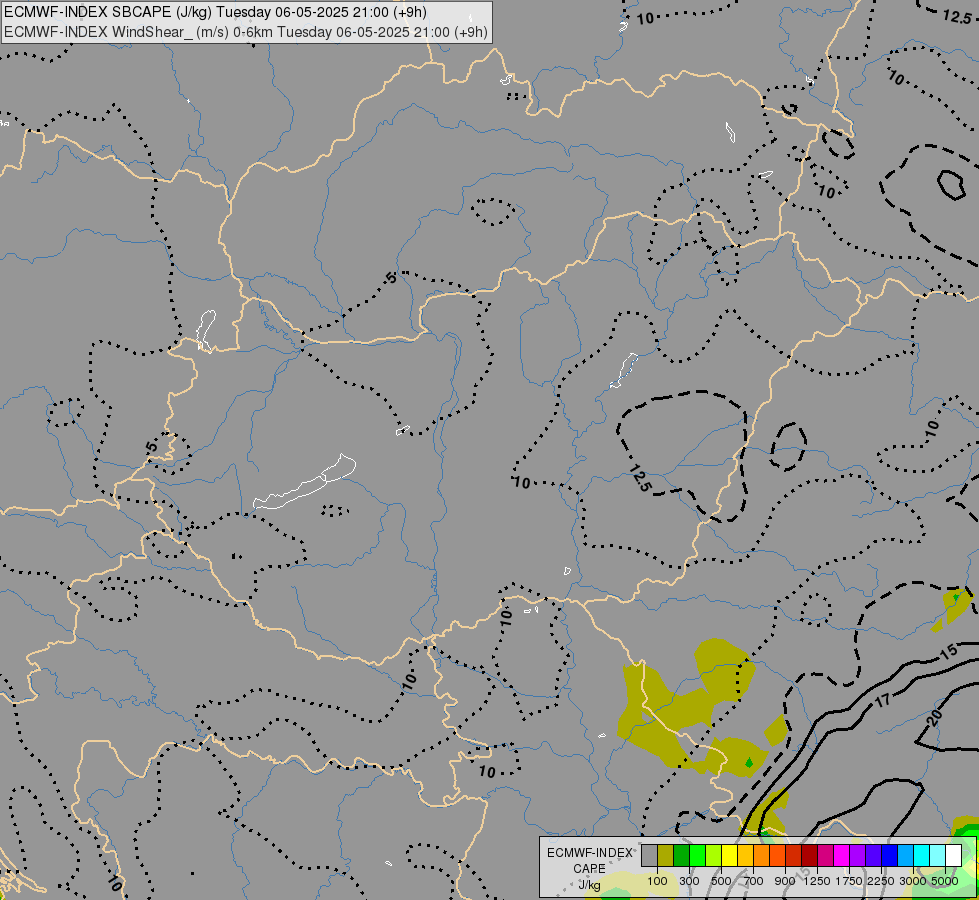Viewport: 979px width, 900px height.
Task: Click the legend value 100
Action: point(657,881)
